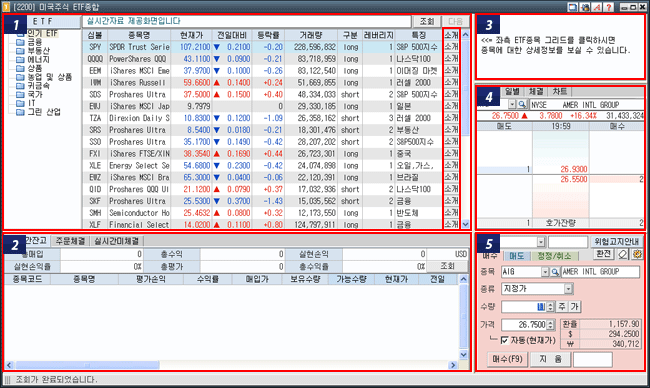Click the 소개 button on SDS row

pos(451,95)
